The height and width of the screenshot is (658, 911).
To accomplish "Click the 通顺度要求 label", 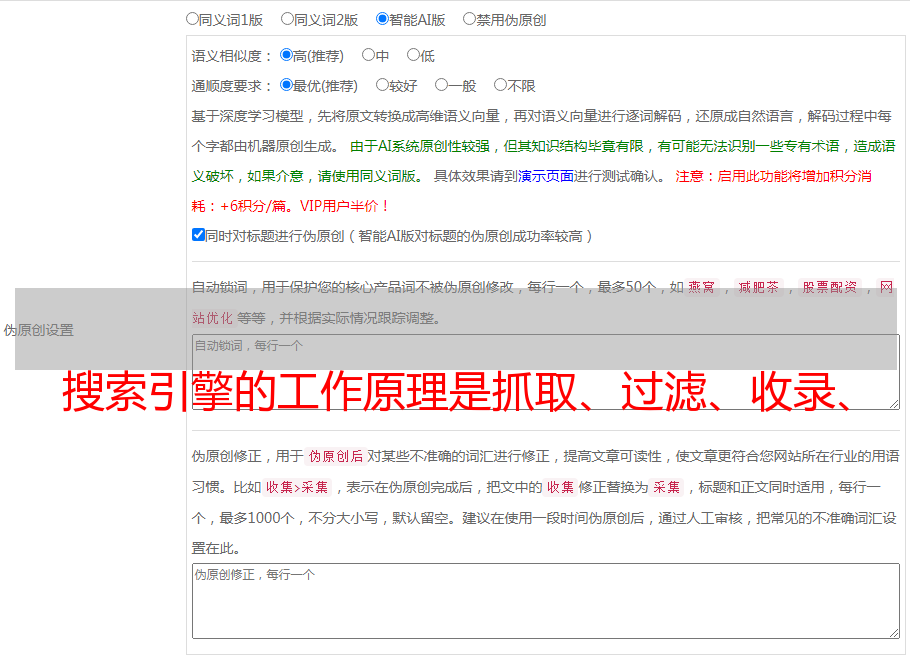I will click(231, 86).
